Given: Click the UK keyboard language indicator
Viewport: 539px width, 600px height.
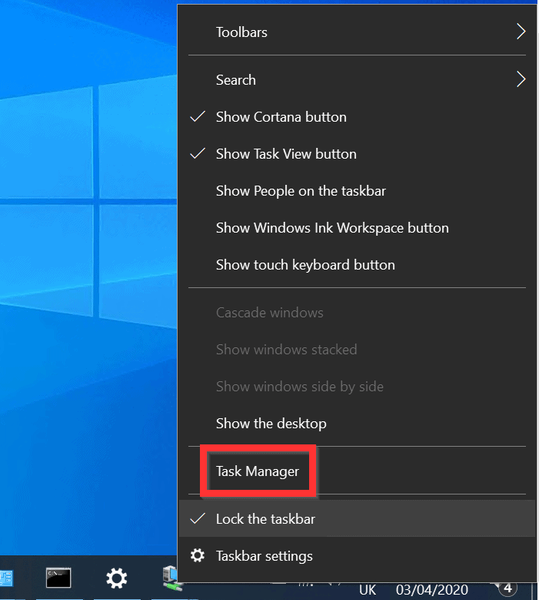Looking at the screenshot, I should [x=368, y=590].
